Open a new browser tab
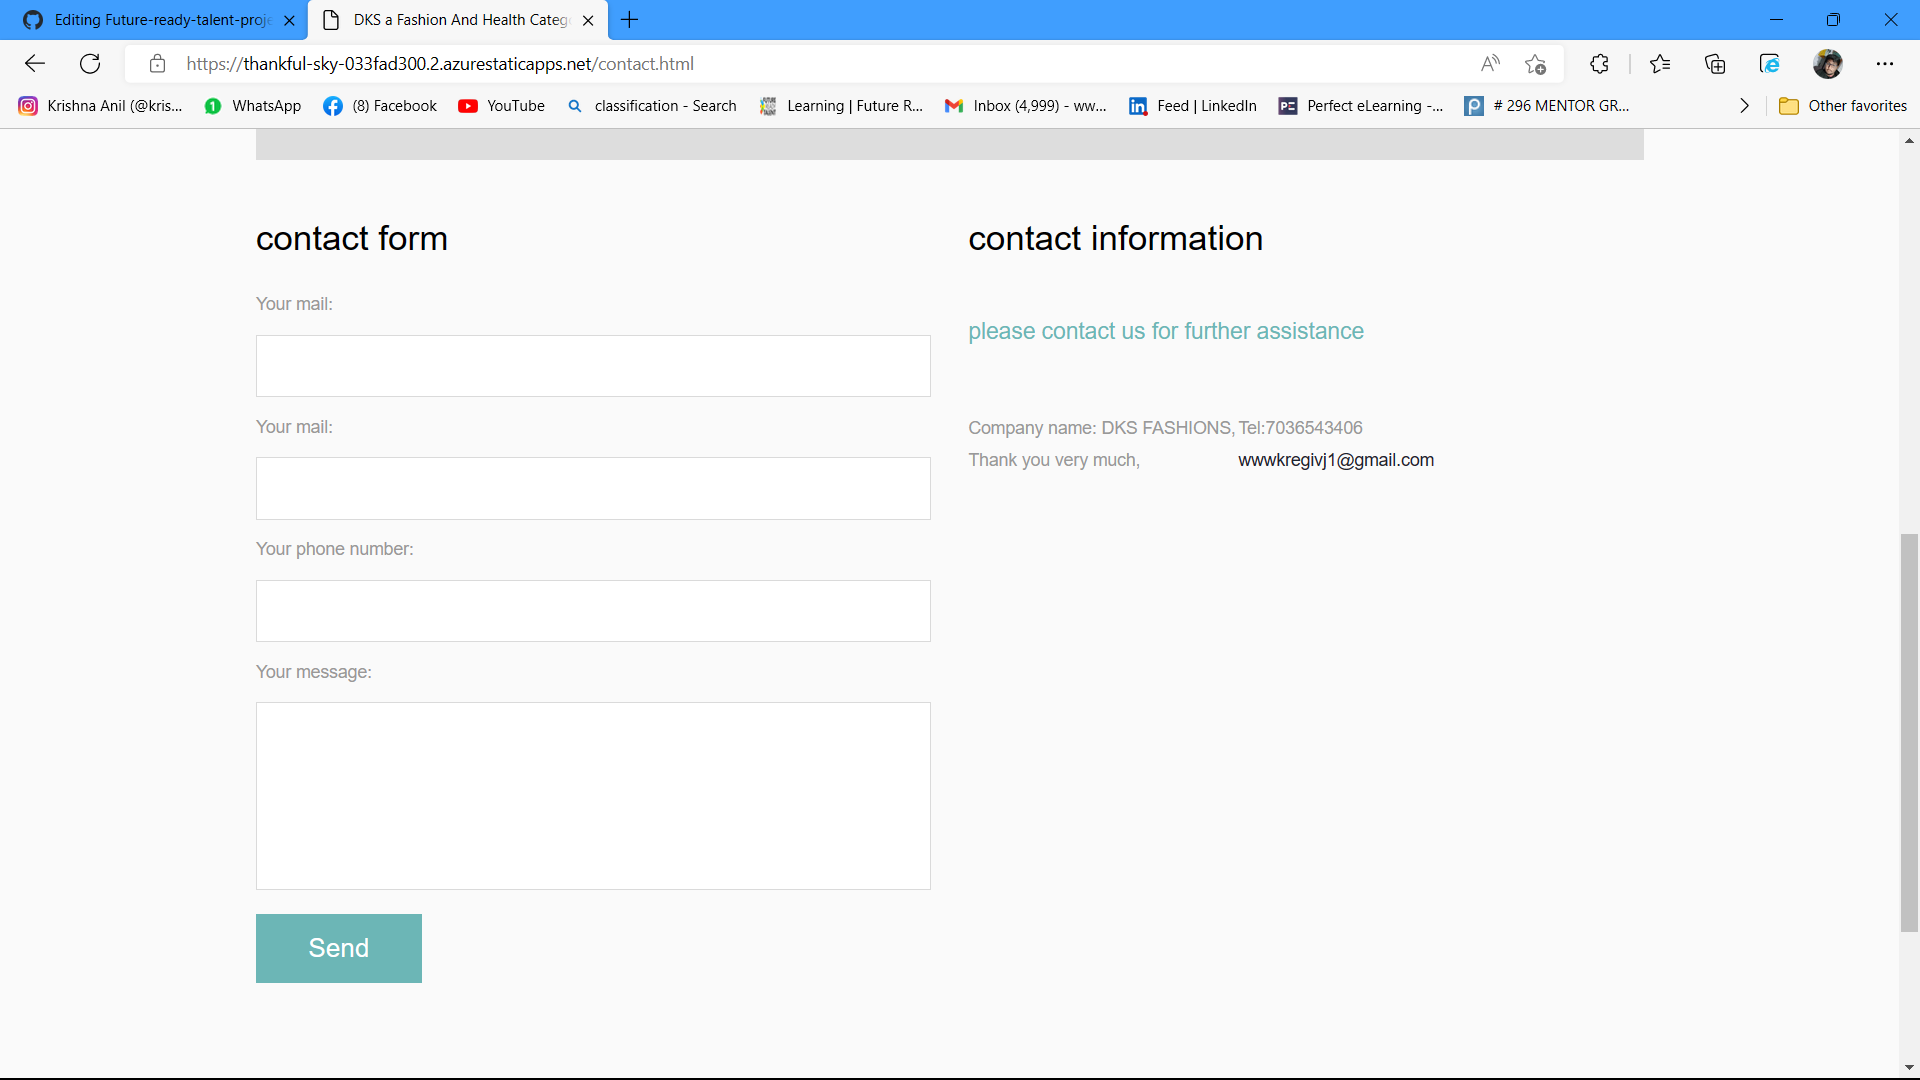 629,20
